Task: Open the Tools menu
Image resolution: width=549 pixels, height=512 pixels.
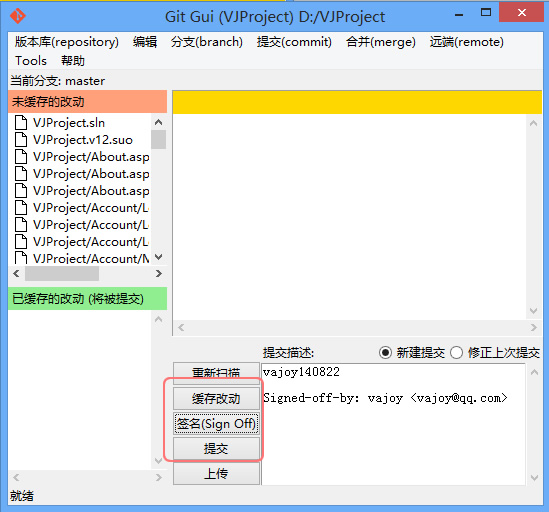Action: (31, 61)
